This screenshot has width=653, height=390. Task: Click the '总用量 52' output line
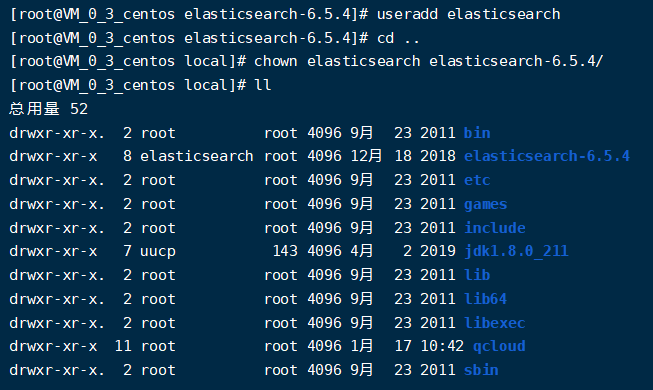(x=49, y=109)
